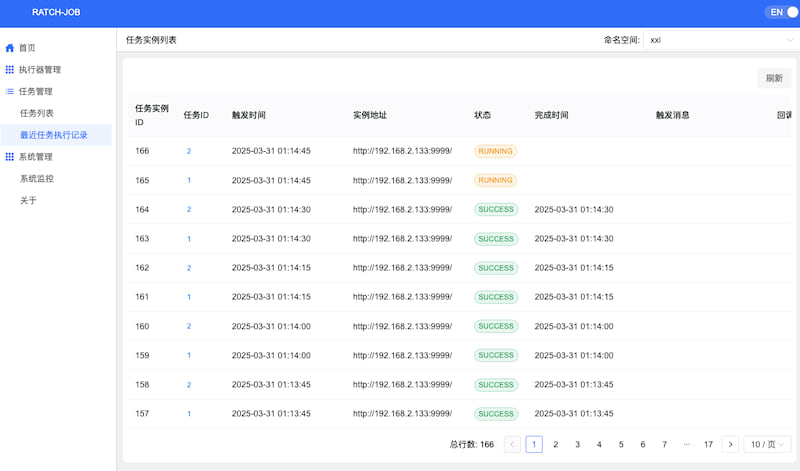
Task: Click the 实例地址 column header
Action: (370, 115)
